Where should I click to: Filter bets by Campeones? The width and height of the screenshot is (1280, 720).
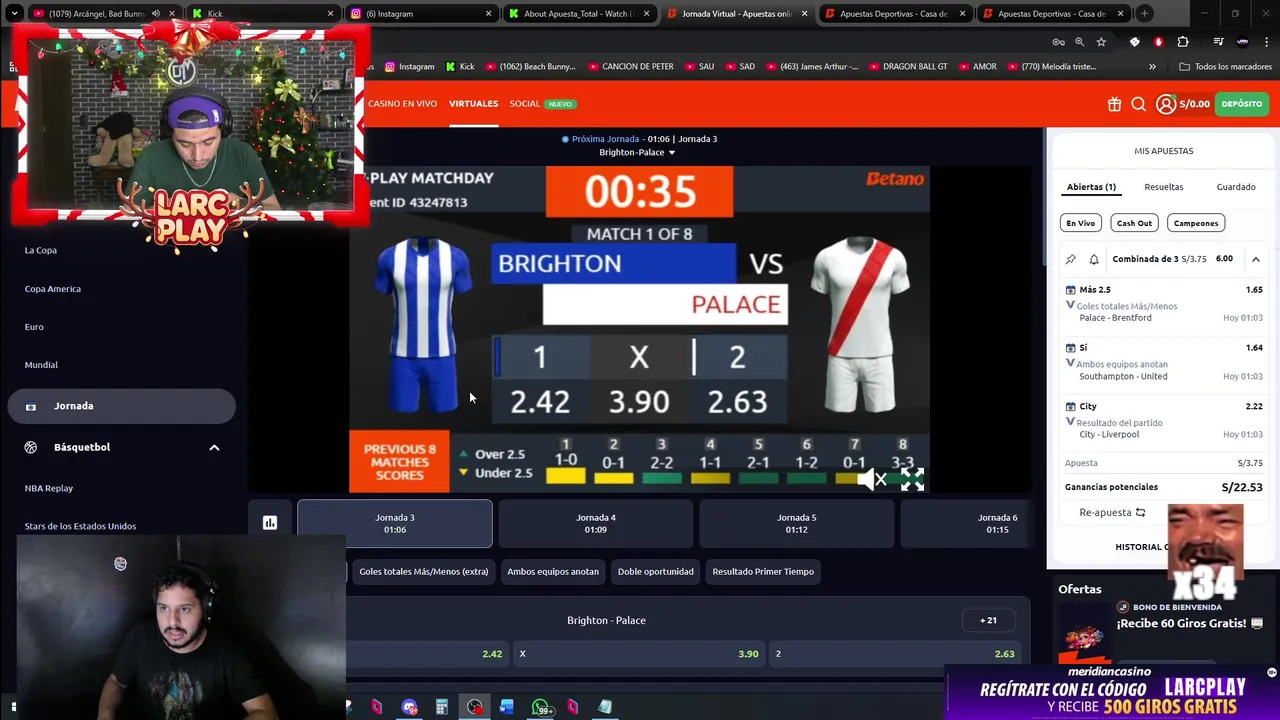pyautogui.click(x=1196, y=223)
